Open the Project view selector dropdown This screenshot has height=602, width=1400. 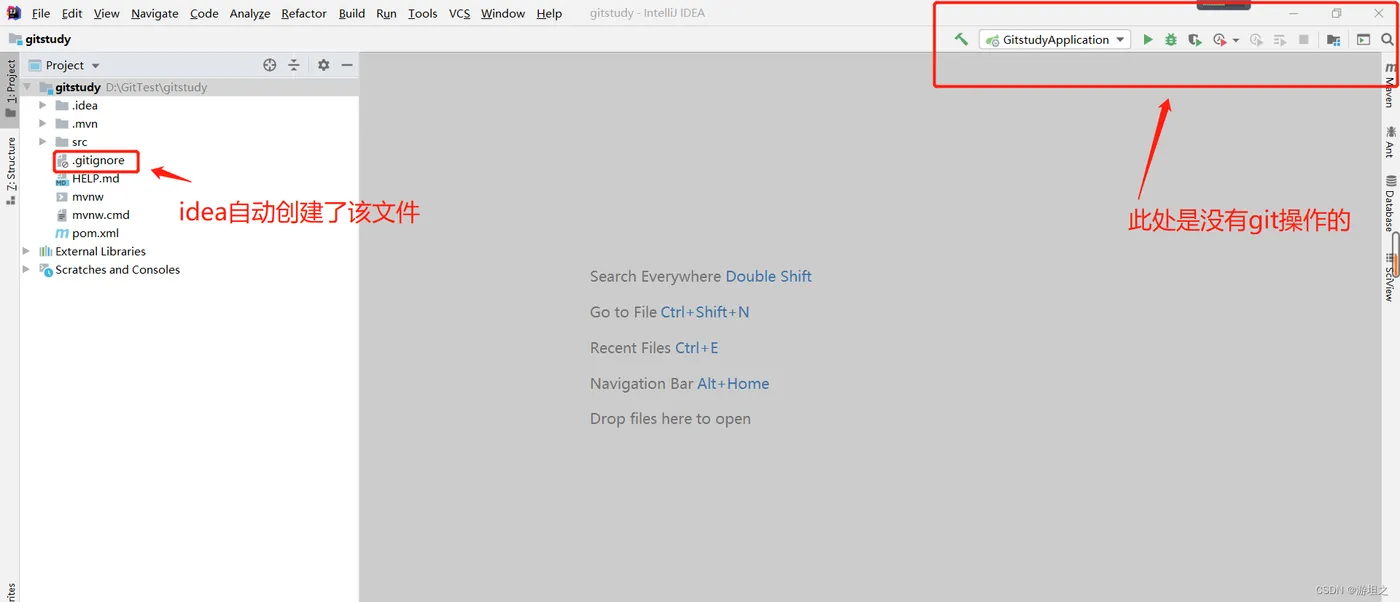tap(66, 65)
